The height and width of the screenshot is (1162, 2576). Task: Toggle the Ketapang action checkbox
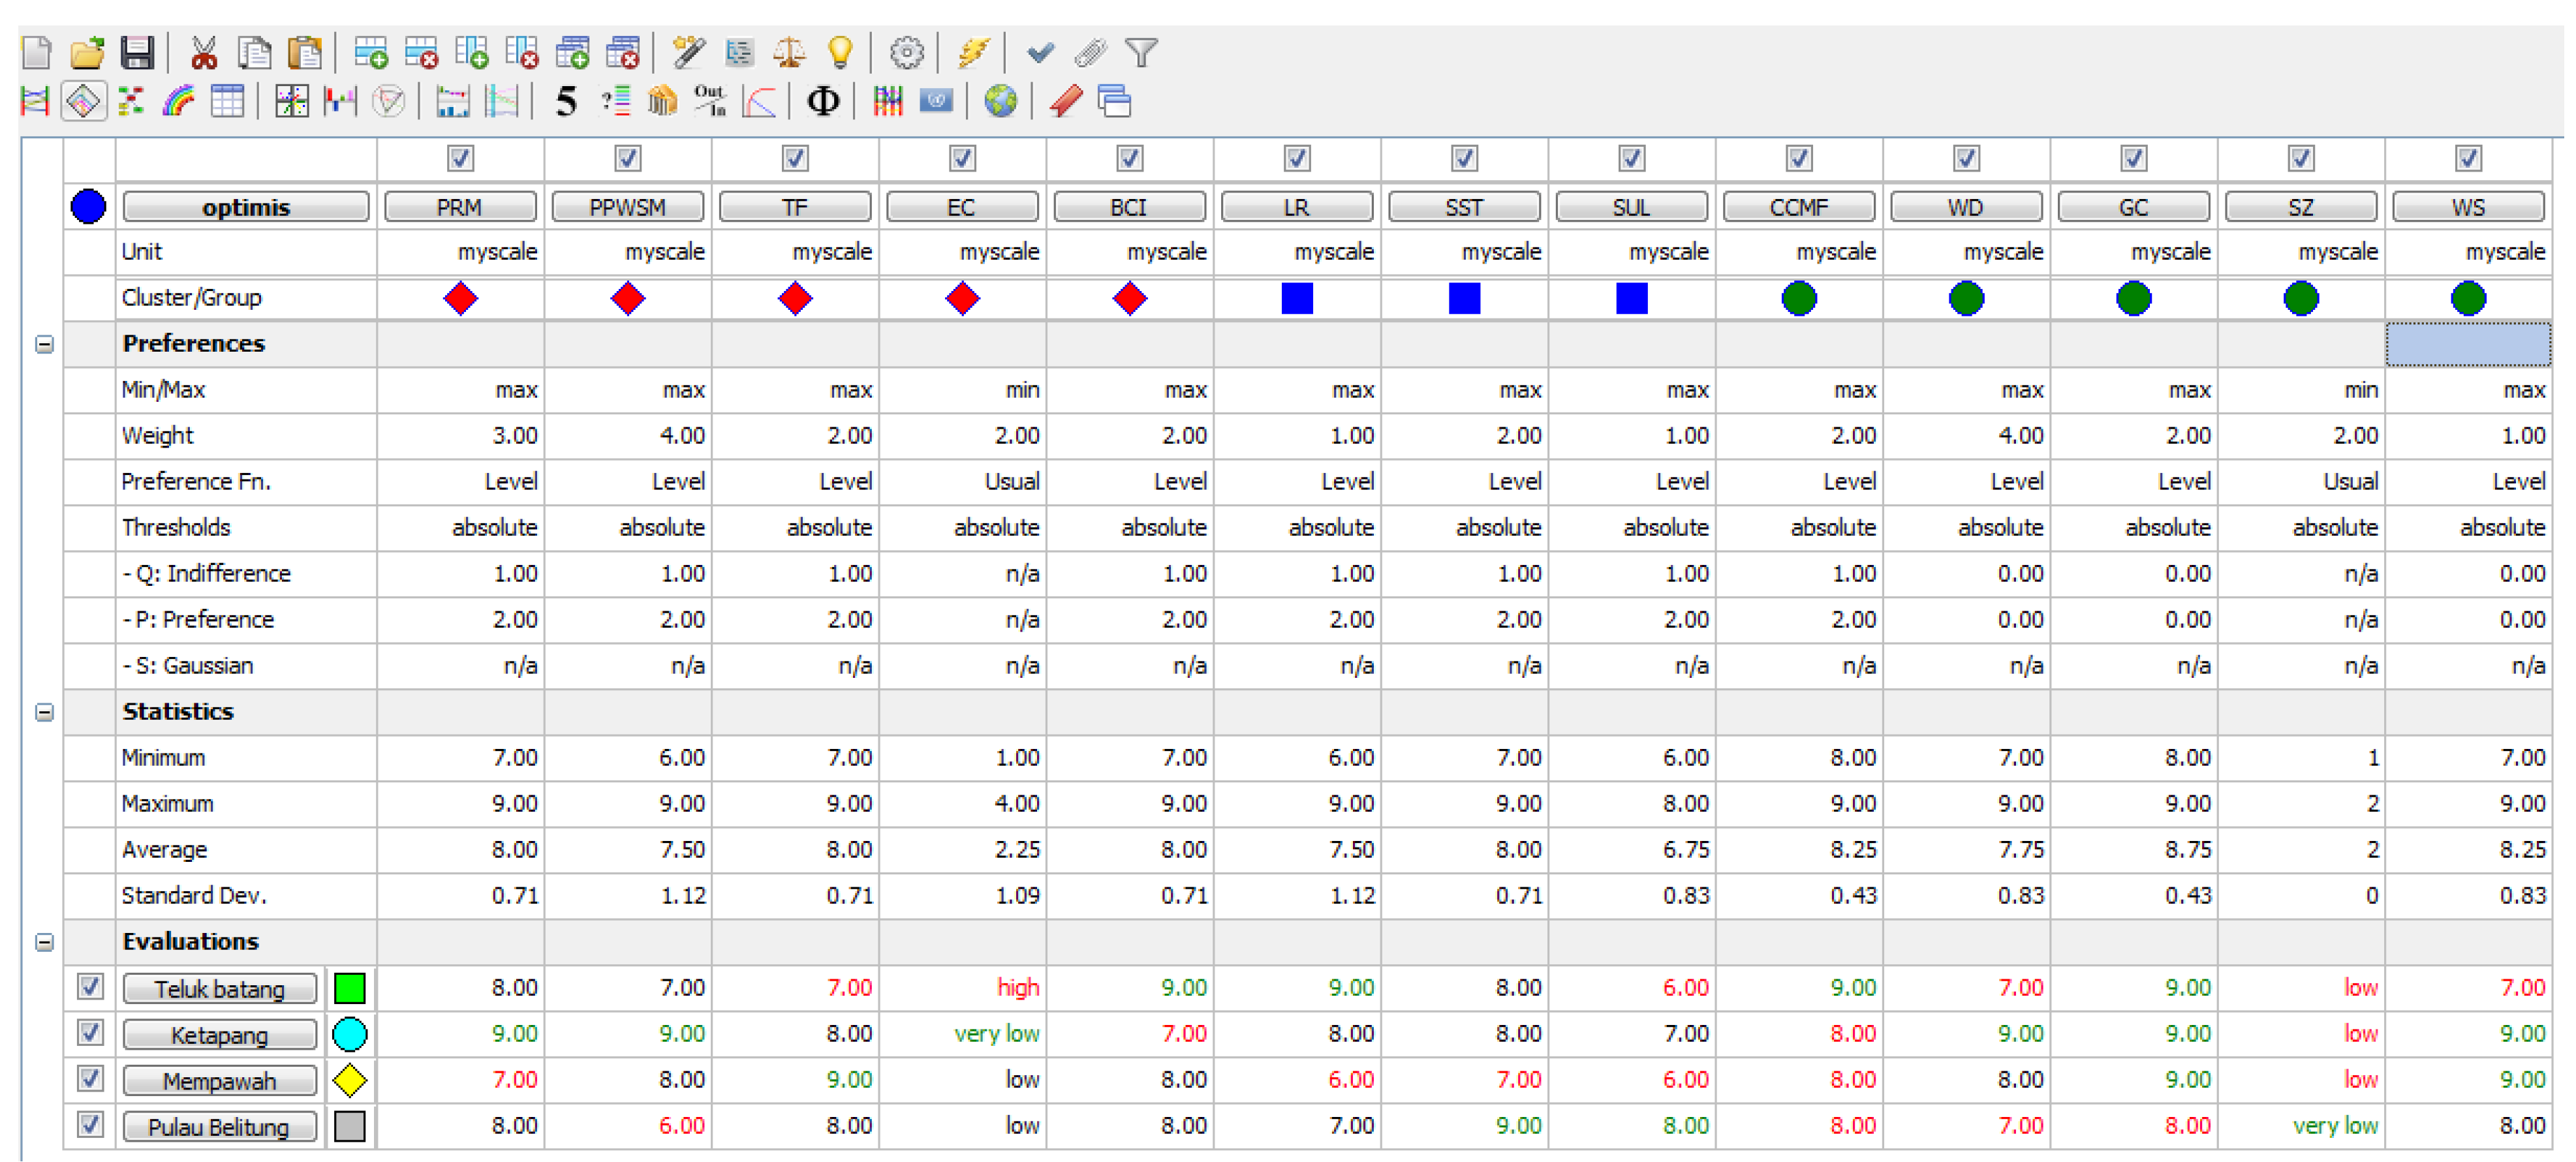(x=90, y=1032)
